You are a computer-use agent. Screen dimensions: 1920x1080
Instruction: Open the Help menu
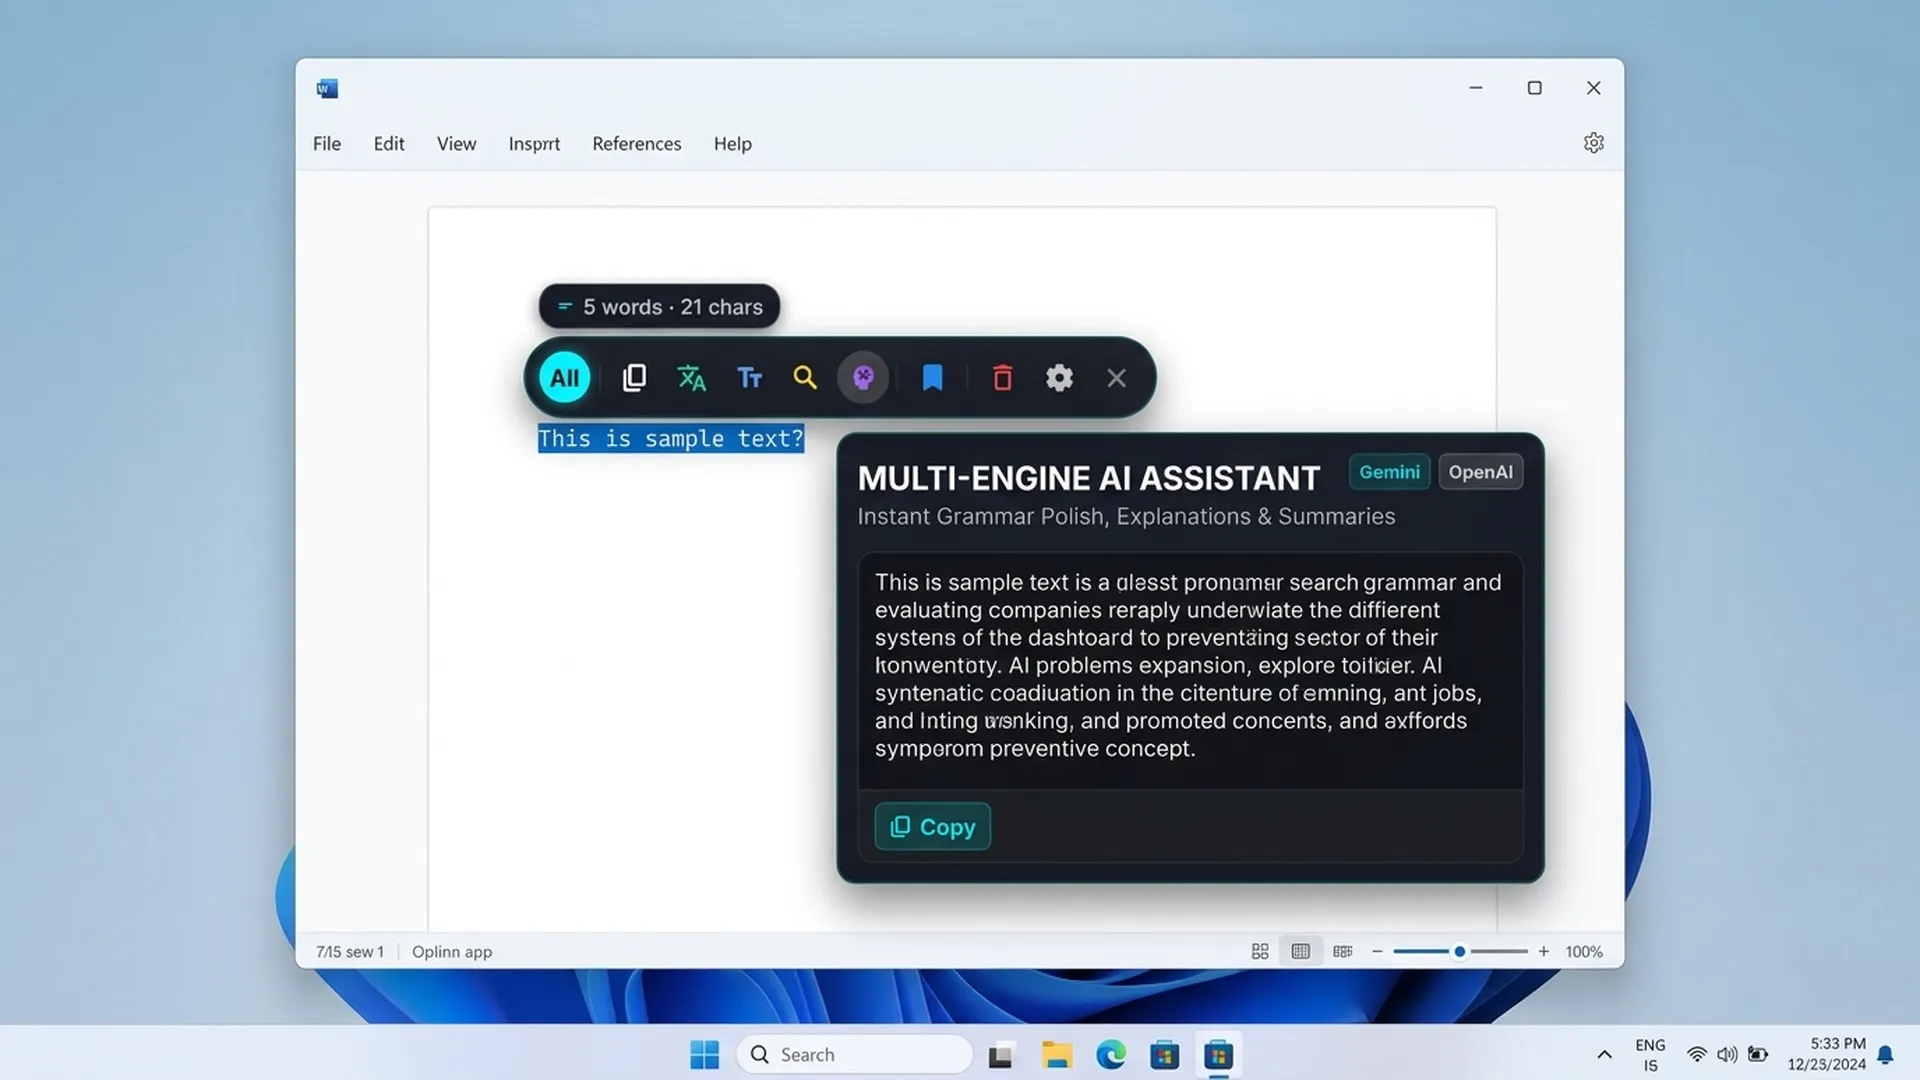click(x=733, y=144)
